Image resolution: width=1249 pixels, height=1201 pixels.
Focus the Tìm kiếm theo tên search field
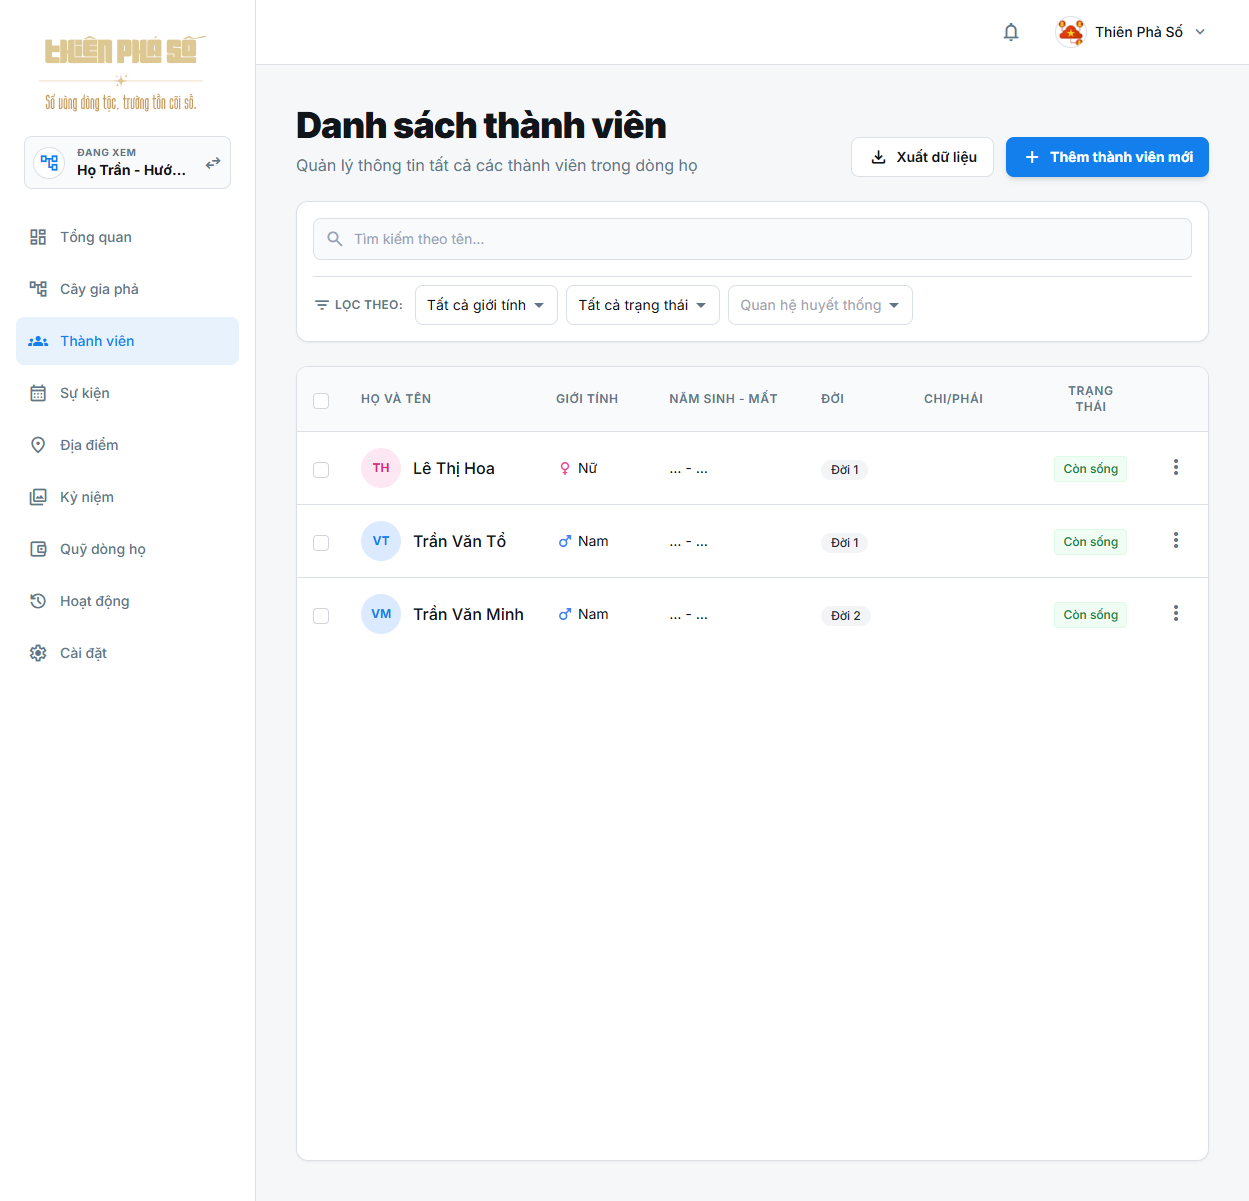[752, 239]
